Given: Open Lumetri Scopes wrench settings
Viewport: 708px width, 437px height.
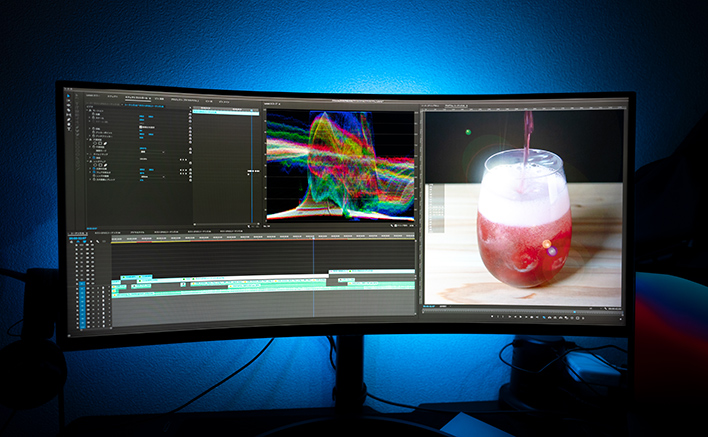Looking at the screenshot, I should tap(392, 225).
